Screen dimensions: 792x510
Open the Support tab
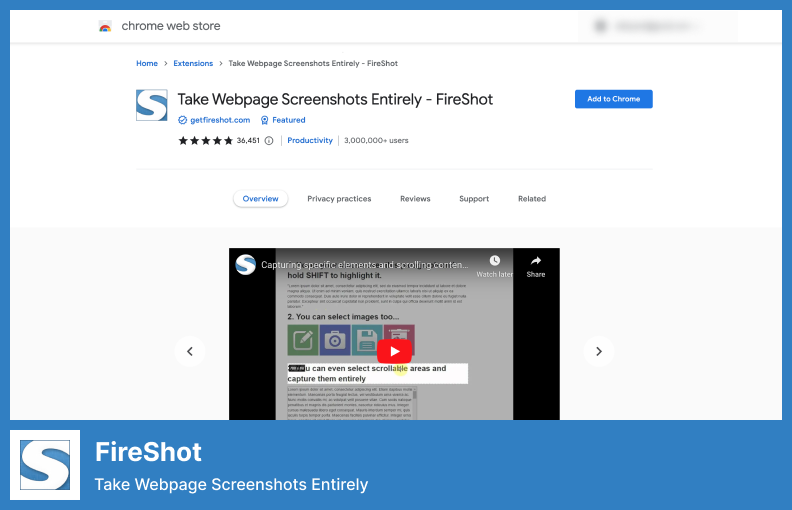pyautogui.click(x=474, y=199)
